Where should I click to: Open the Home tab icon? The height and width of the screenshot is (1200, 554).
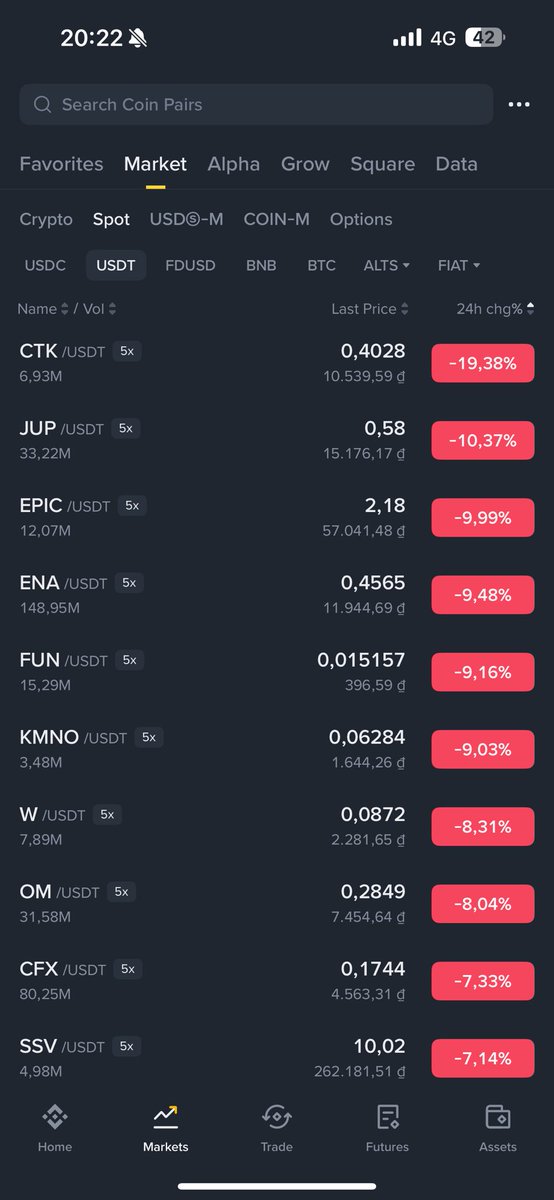coord(55,1117)
